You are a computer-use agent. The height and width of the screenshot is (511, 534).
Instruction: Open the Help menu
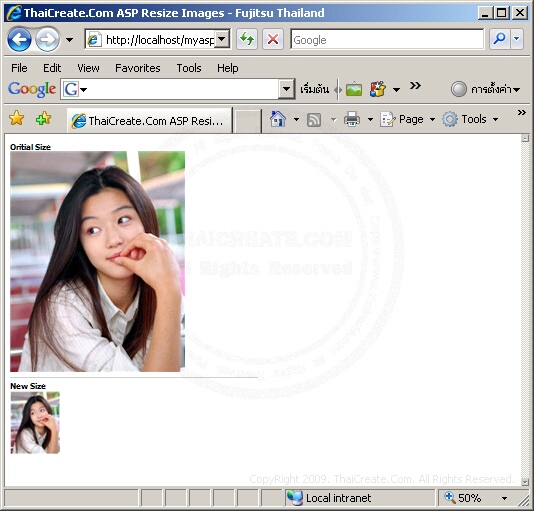[227, 68]
